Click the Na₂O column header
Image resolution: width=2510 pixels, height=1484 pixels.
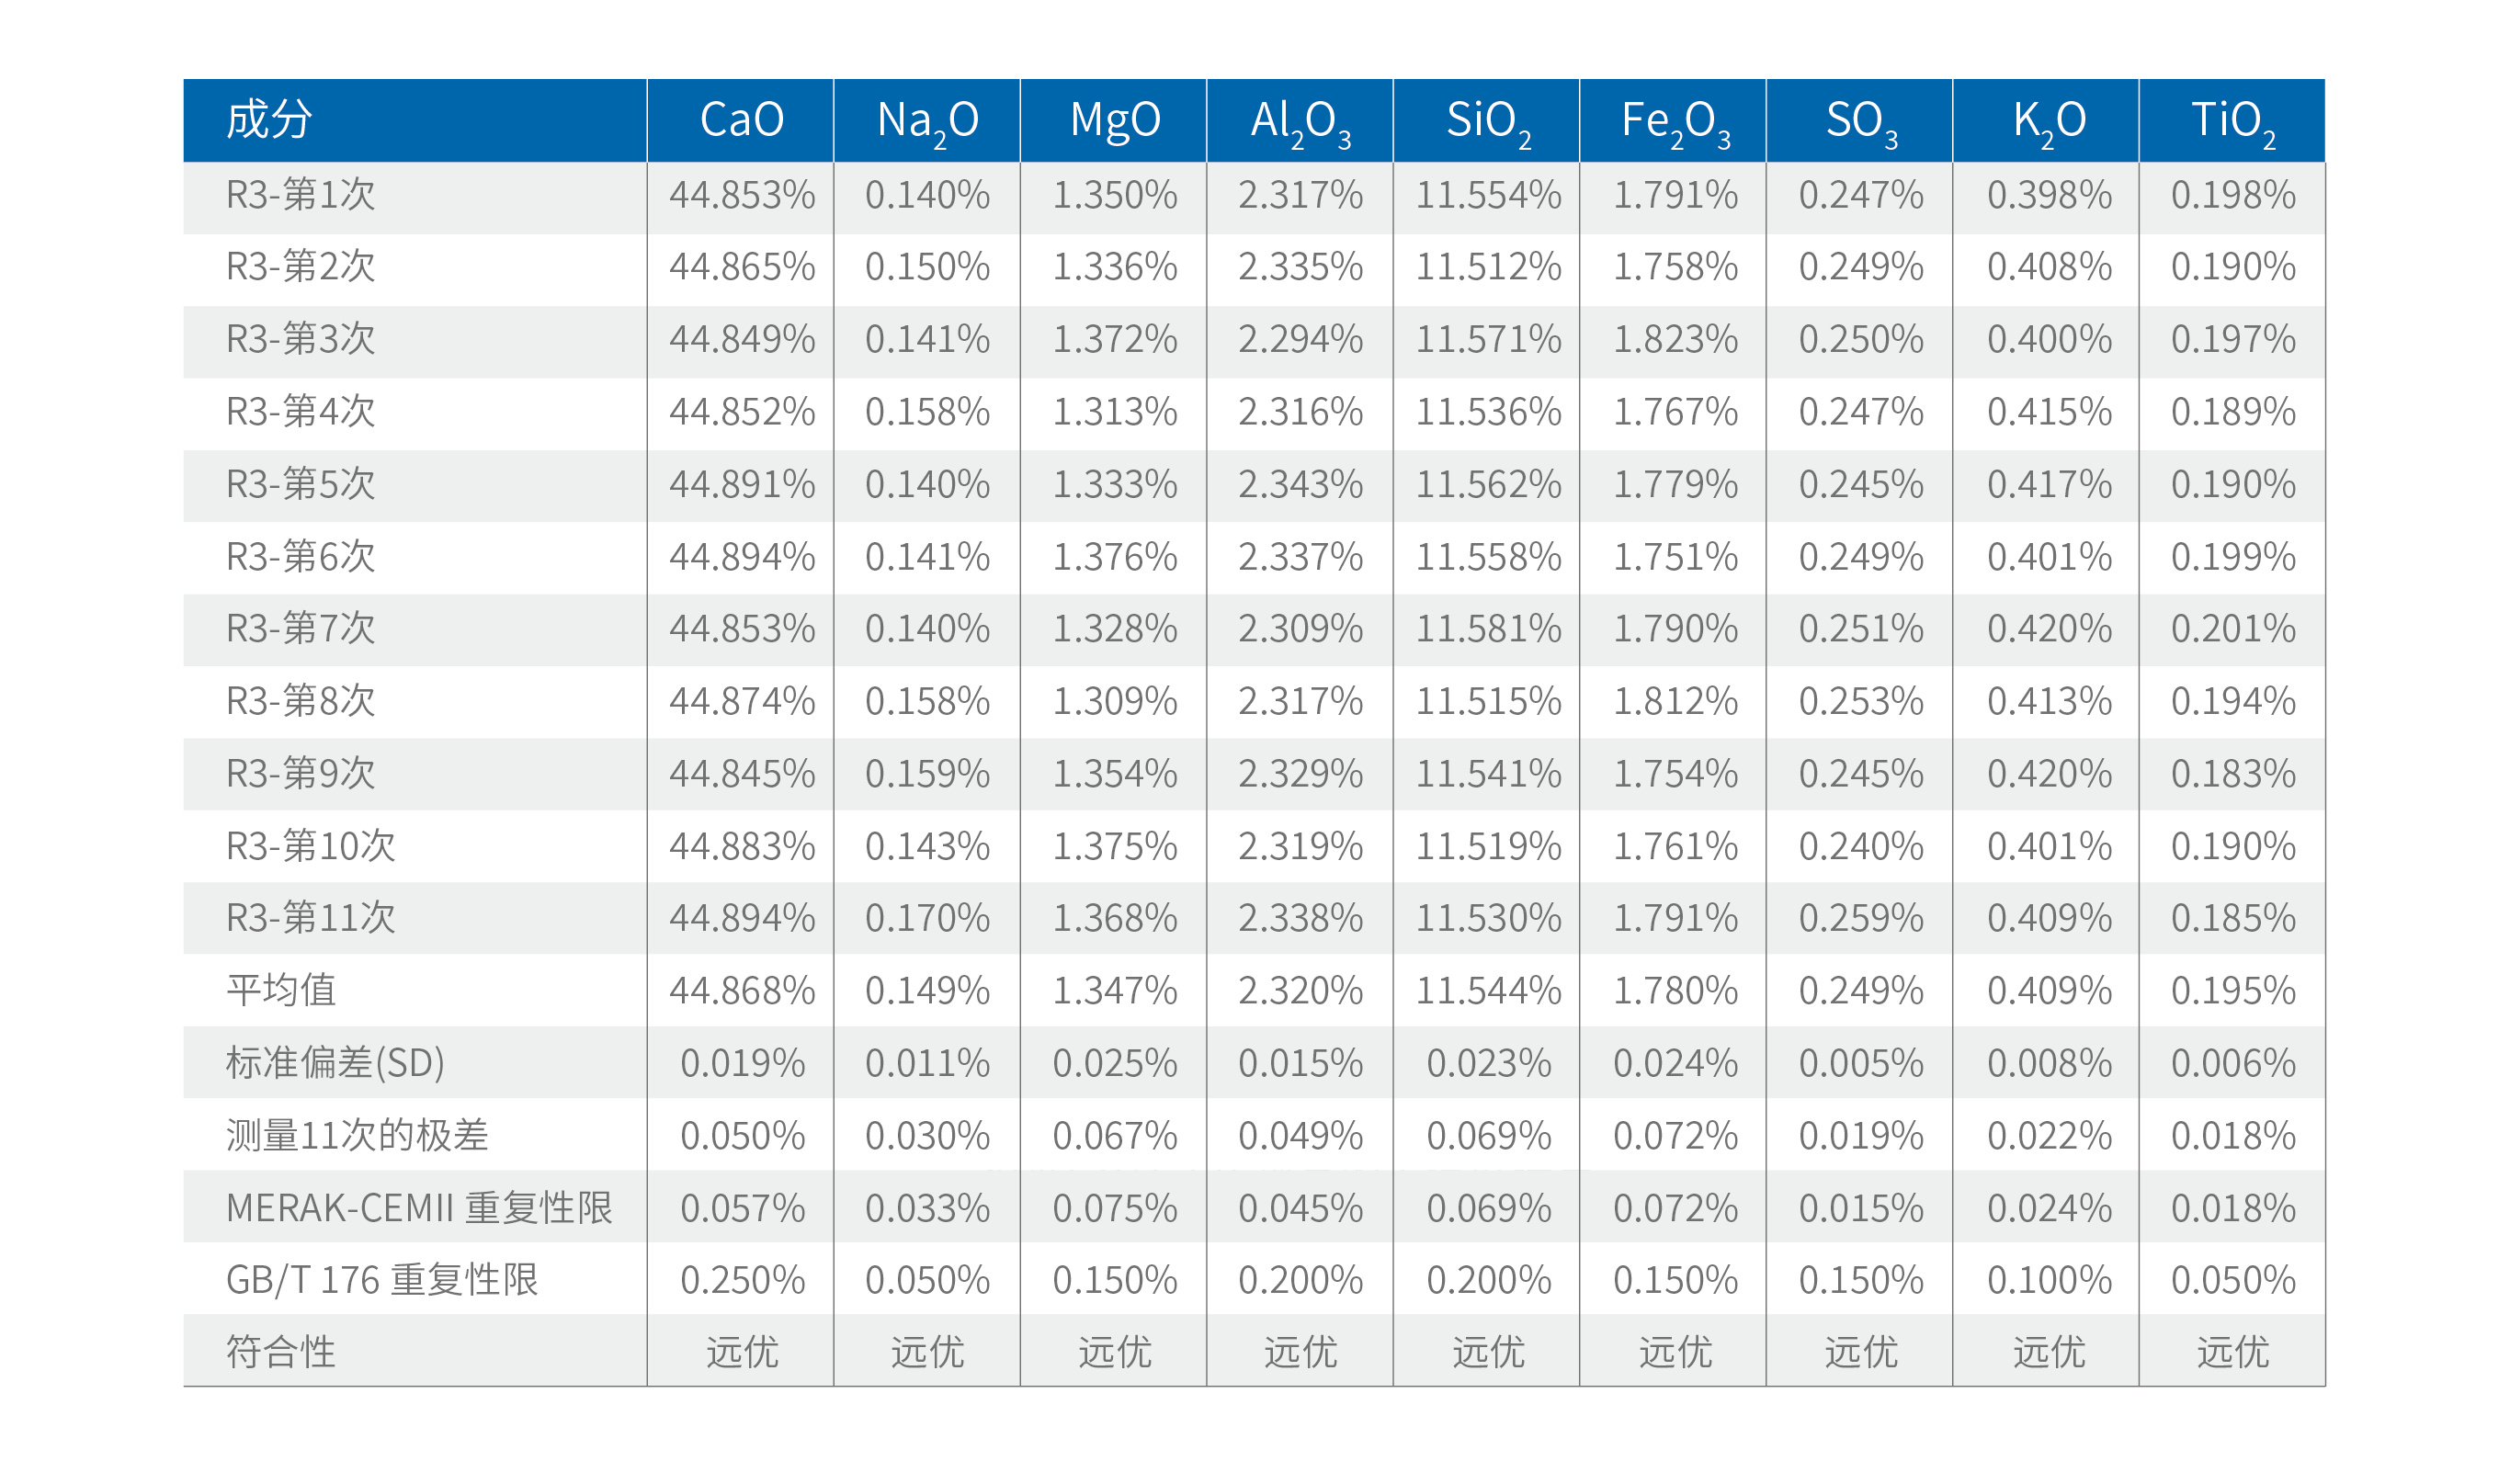pyautogui.click(x=927, y=120)
